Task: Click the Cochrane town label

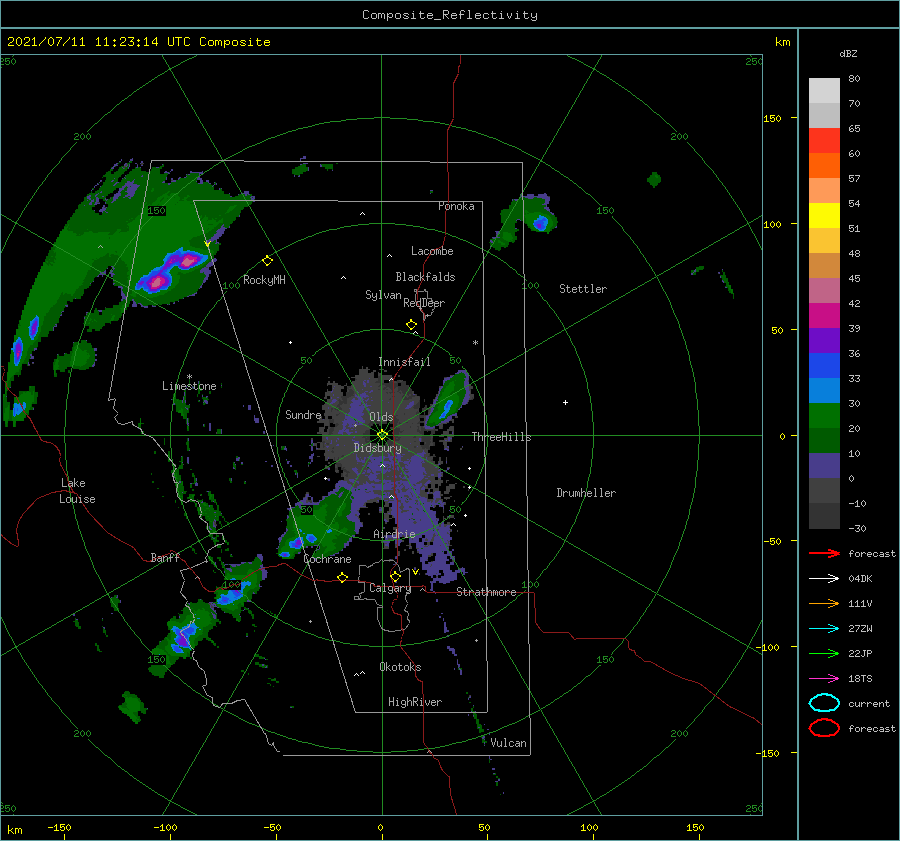Action: 327,559
